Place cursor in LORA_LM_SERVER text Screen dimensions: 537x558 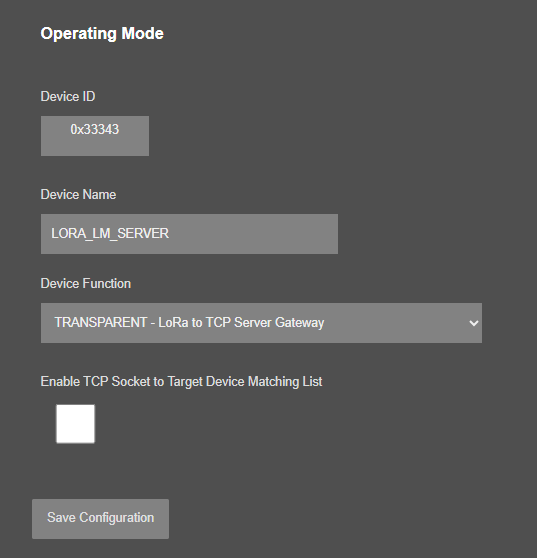(110, 233)
